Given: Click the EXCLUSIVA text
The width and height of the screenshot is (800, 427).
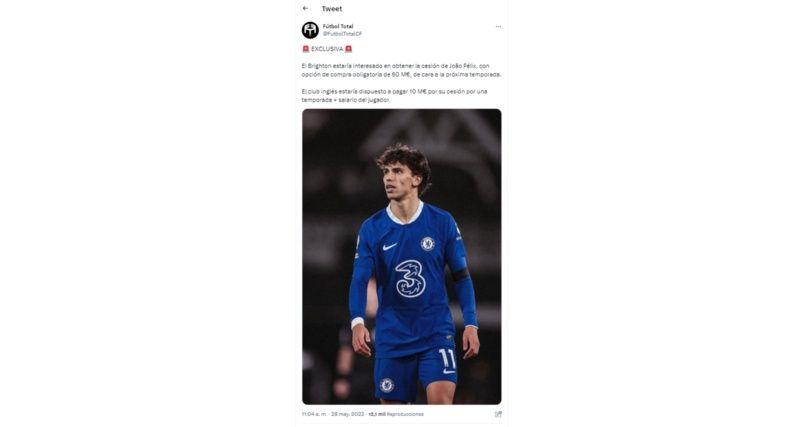Looking at the screenshot, I should pos(327,48).
